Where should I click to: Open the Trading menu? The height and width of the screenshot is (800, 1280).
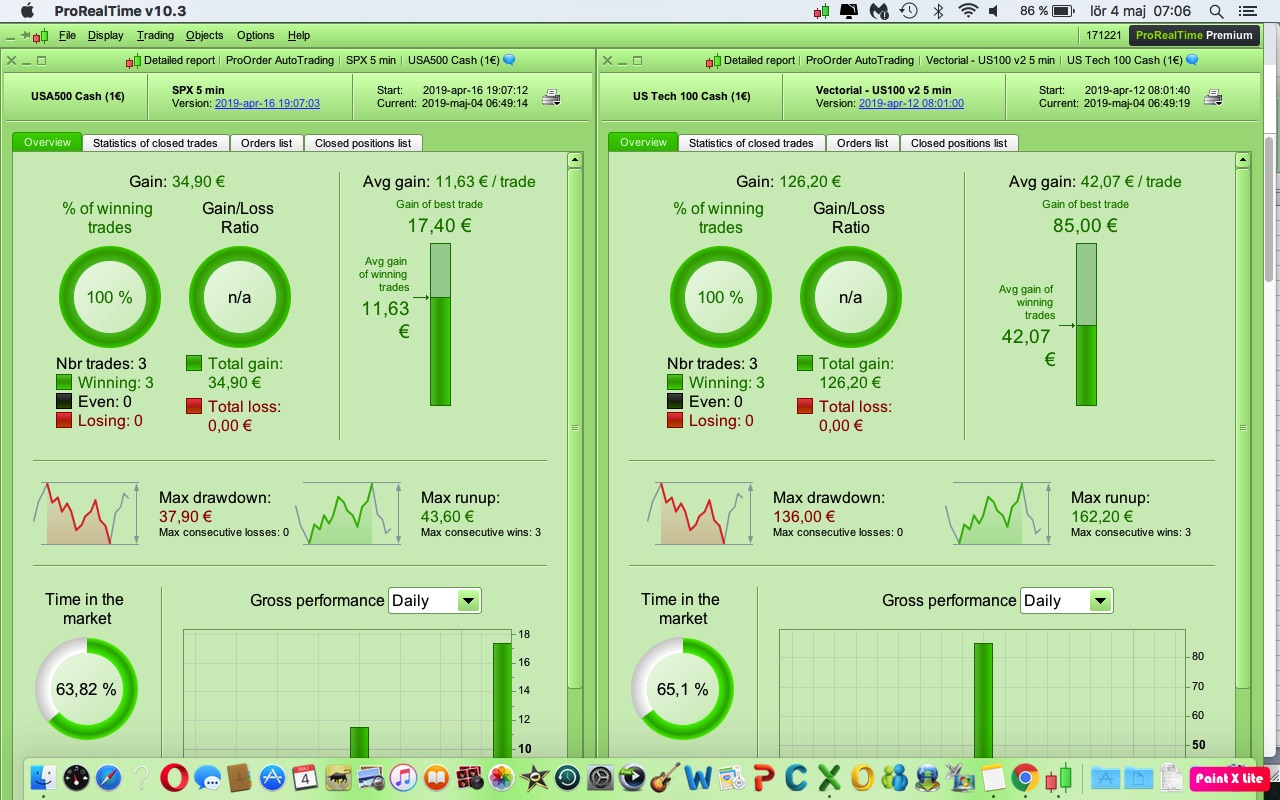(155, 35)
